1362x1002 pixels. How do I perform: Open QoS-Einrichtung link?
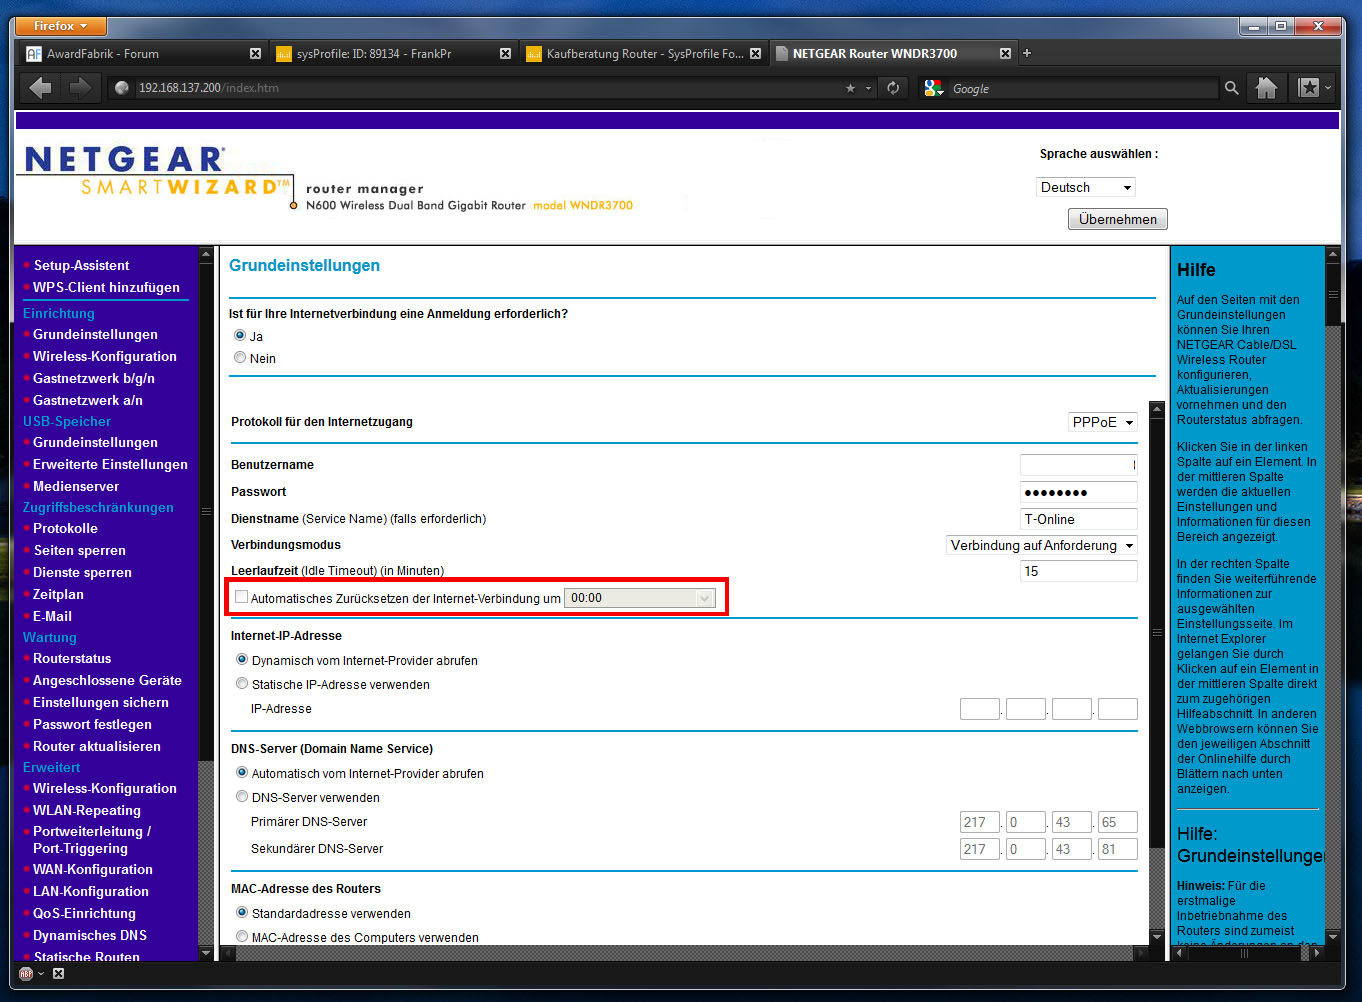click(x=84, y=913)
